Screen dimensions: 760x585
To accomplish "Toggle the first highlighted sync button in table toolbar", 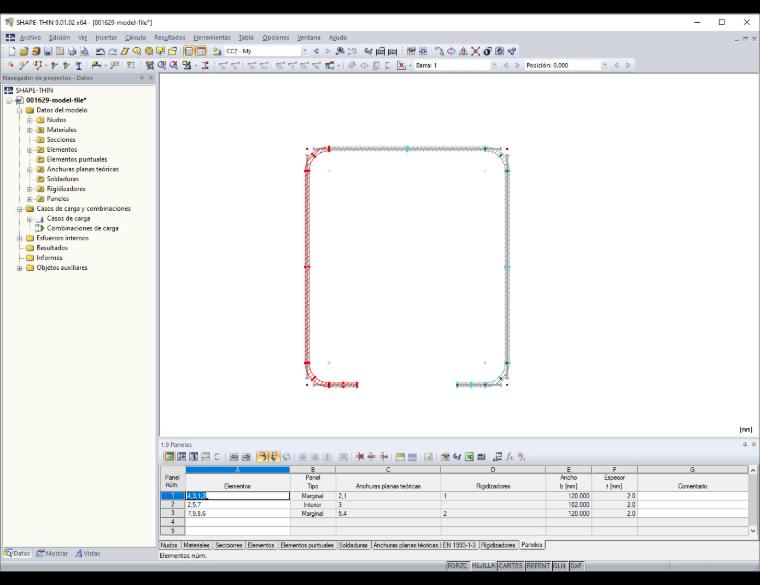I will point(262,457).
